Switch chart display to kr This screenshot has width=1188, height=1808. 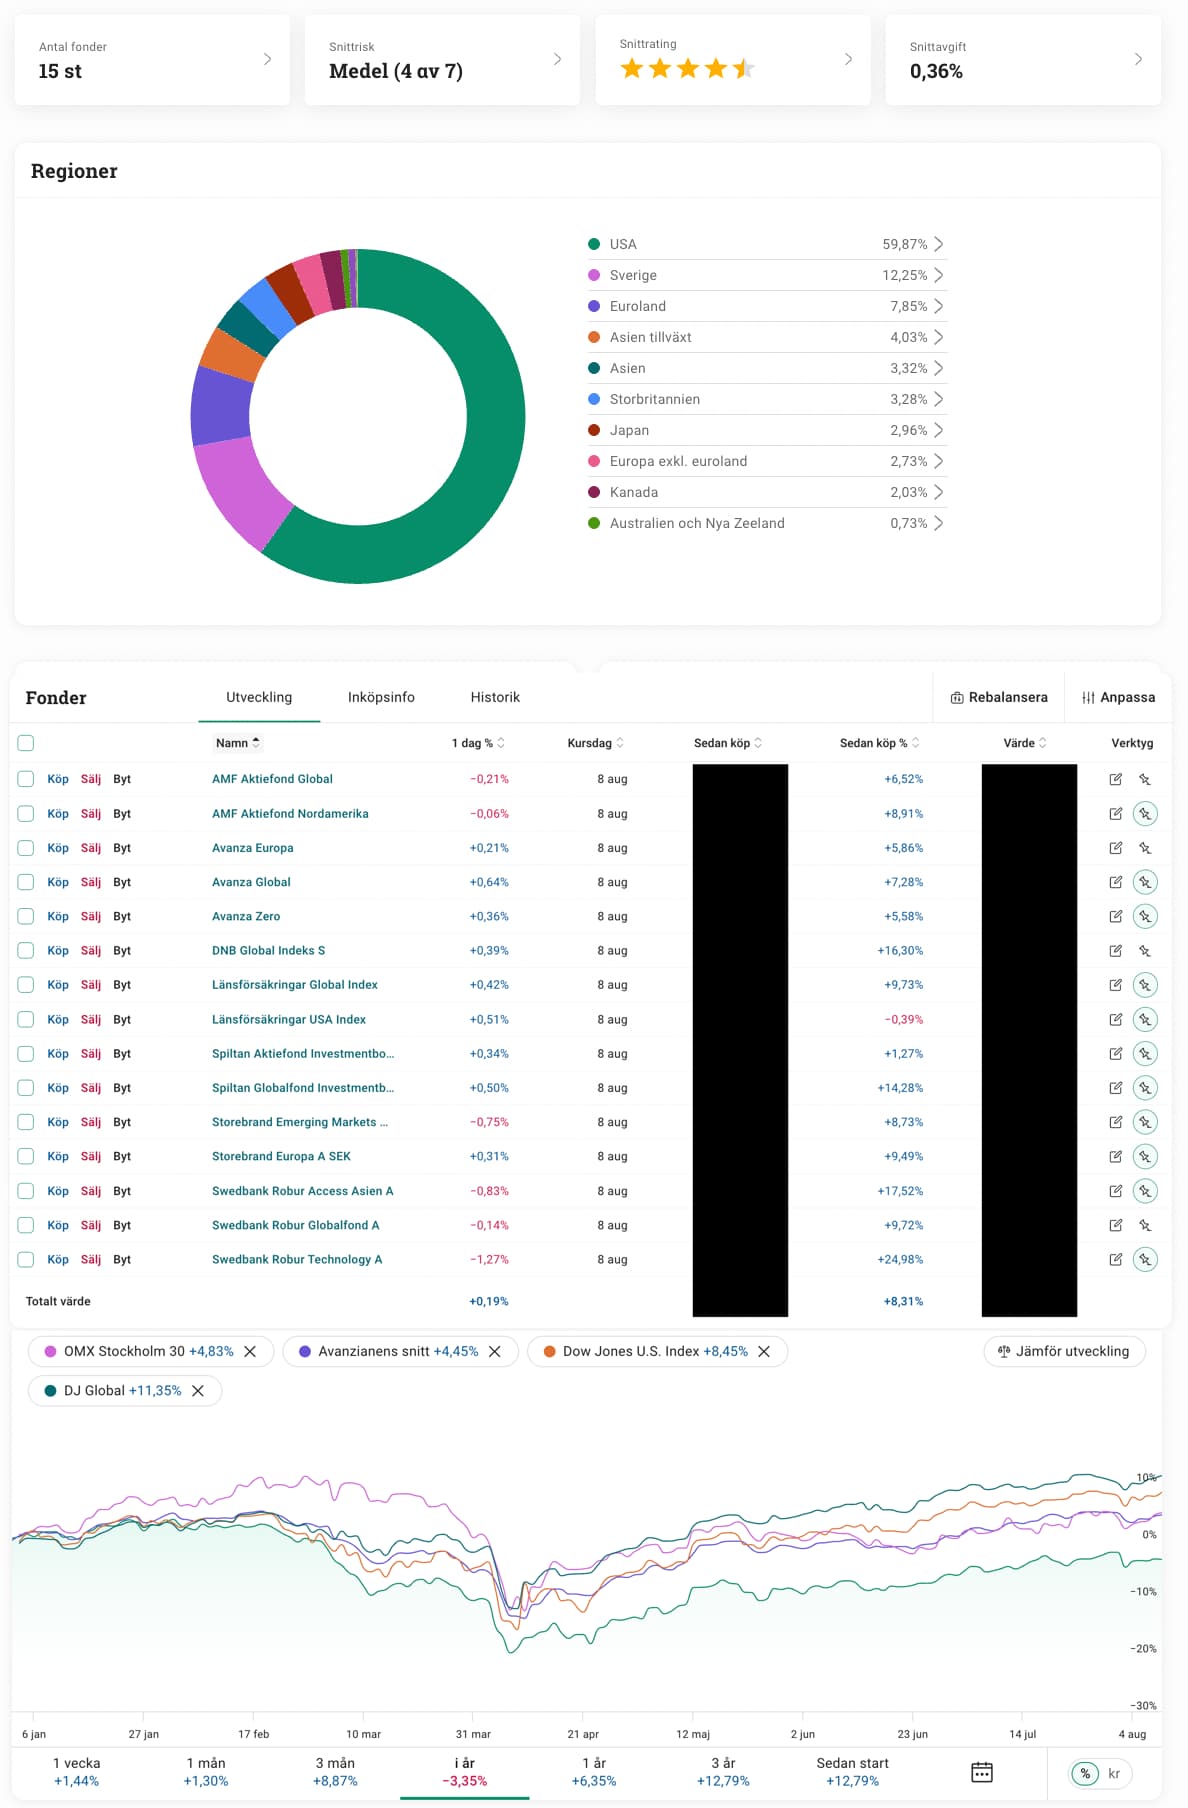[1114, 1773]
